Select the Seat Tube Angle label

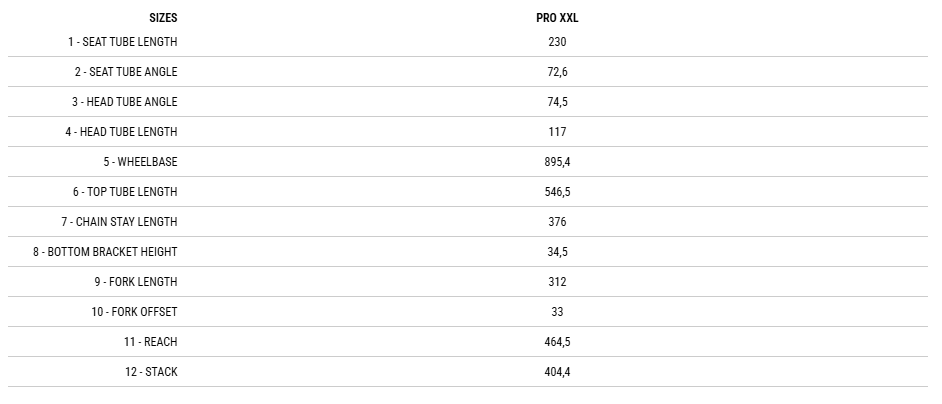point(125,72)
